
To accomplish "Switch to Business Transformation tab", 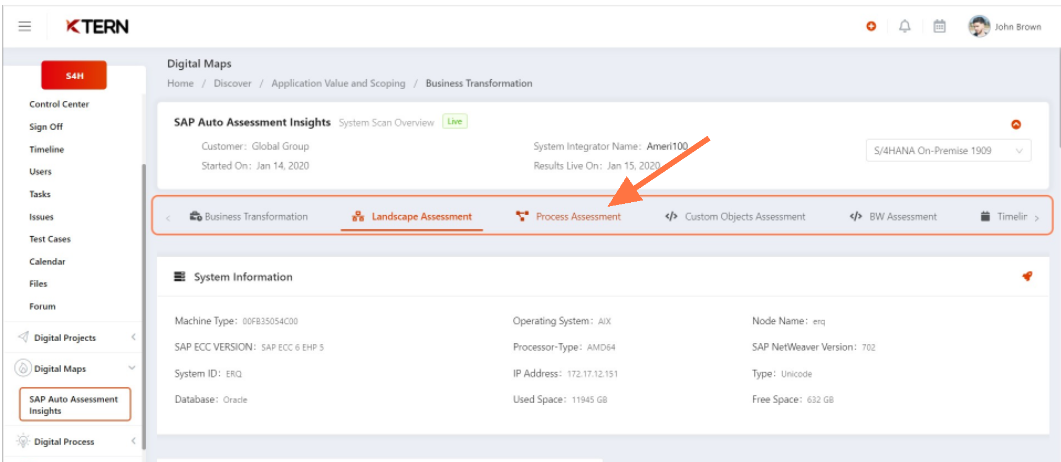I will tap(248, 216).
